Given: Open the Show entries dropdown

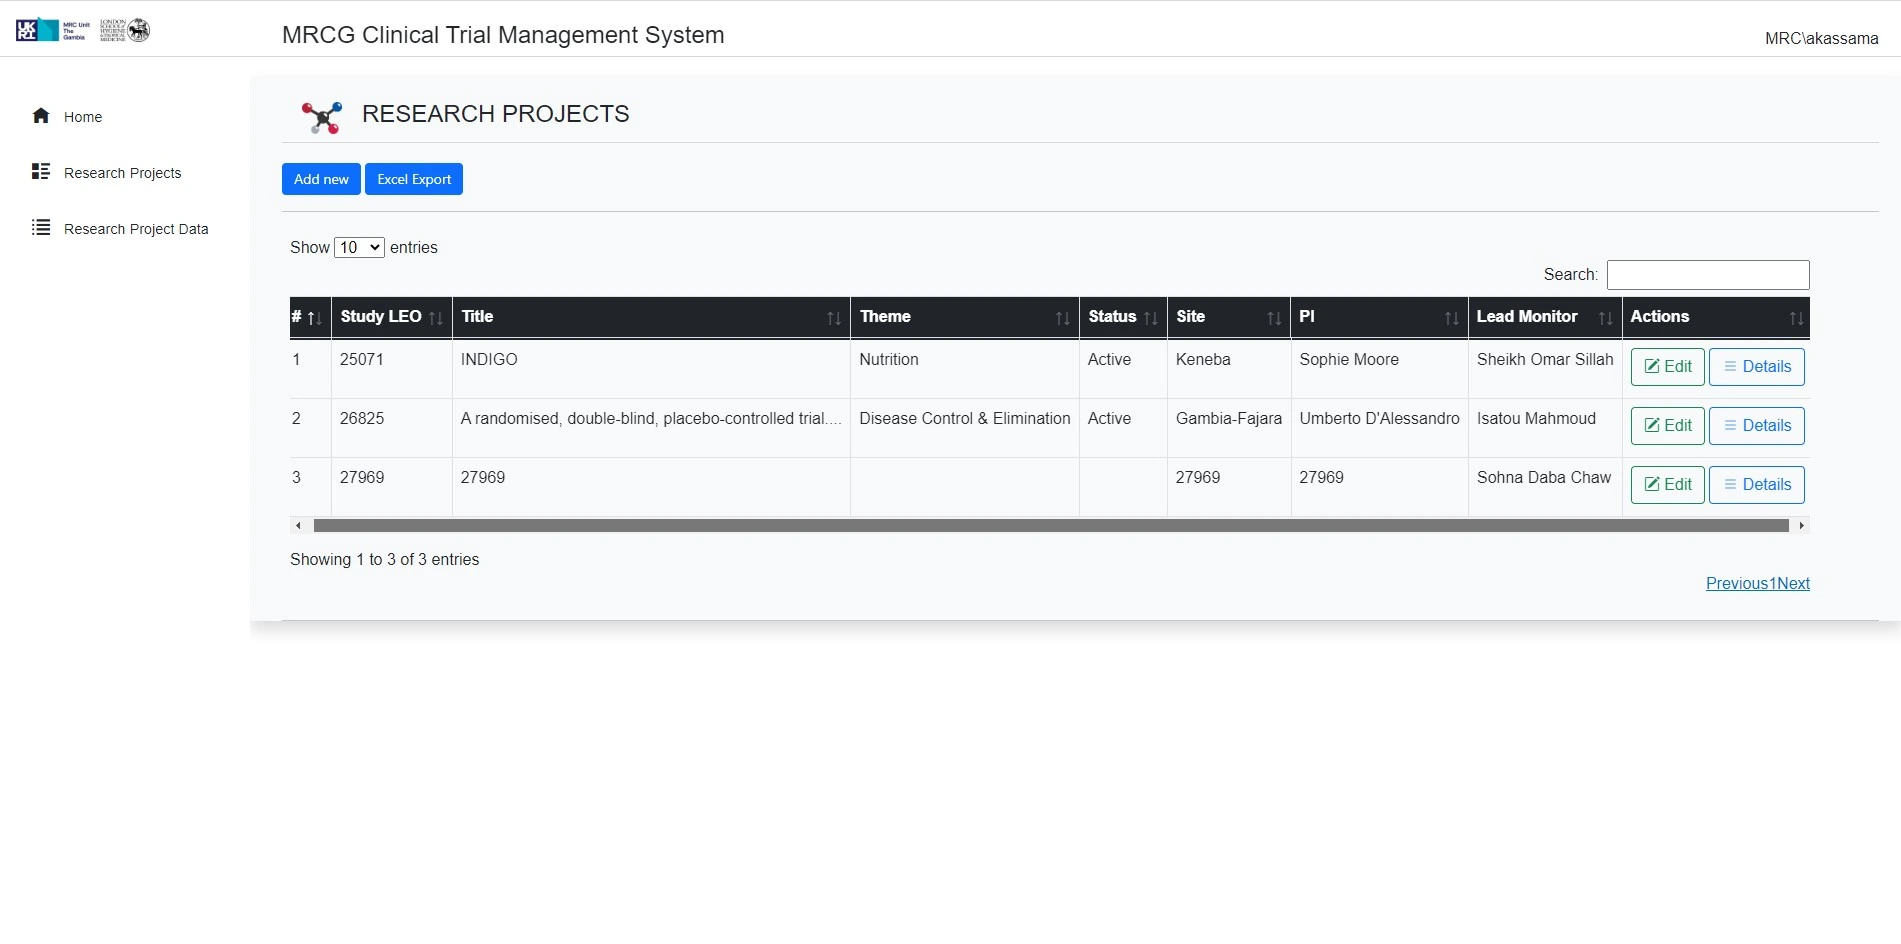Looking at the screenshot, I should tap(359, 247).
